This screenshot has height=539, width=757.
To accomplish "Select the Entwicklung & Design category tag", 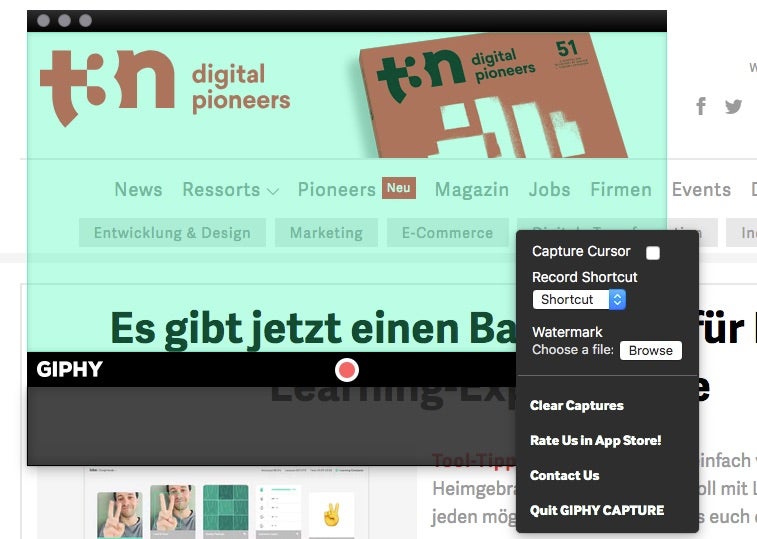I will pos(172,233).
